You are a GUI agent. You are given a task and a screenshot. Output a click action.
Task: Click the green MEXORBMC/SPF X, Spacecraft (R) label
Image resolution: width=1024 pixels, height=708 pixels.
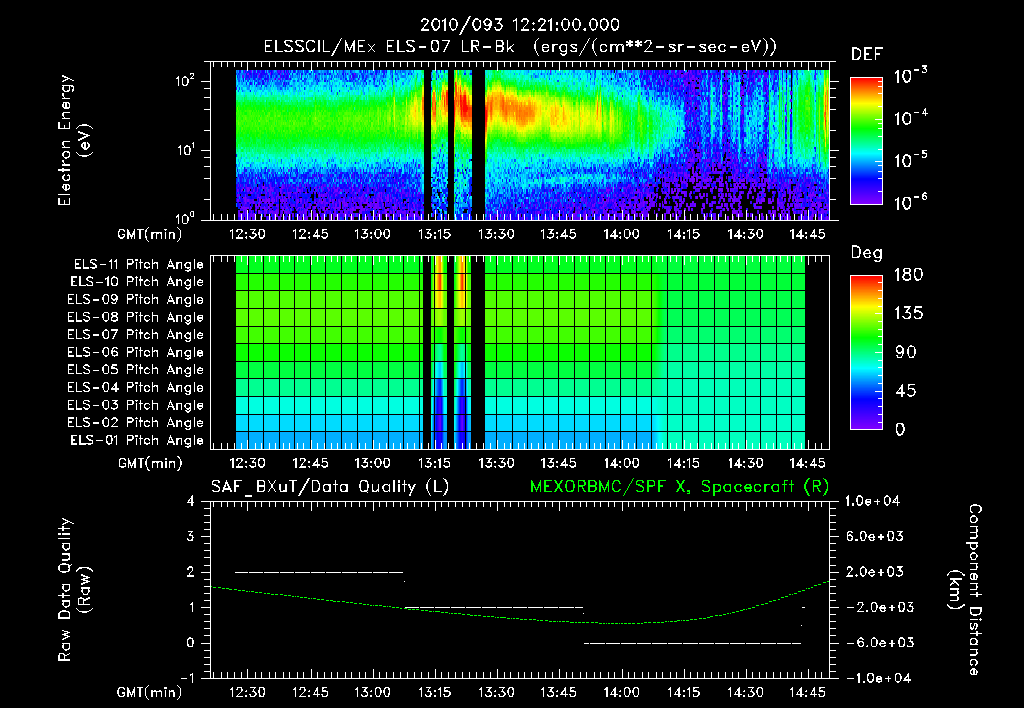679,487
